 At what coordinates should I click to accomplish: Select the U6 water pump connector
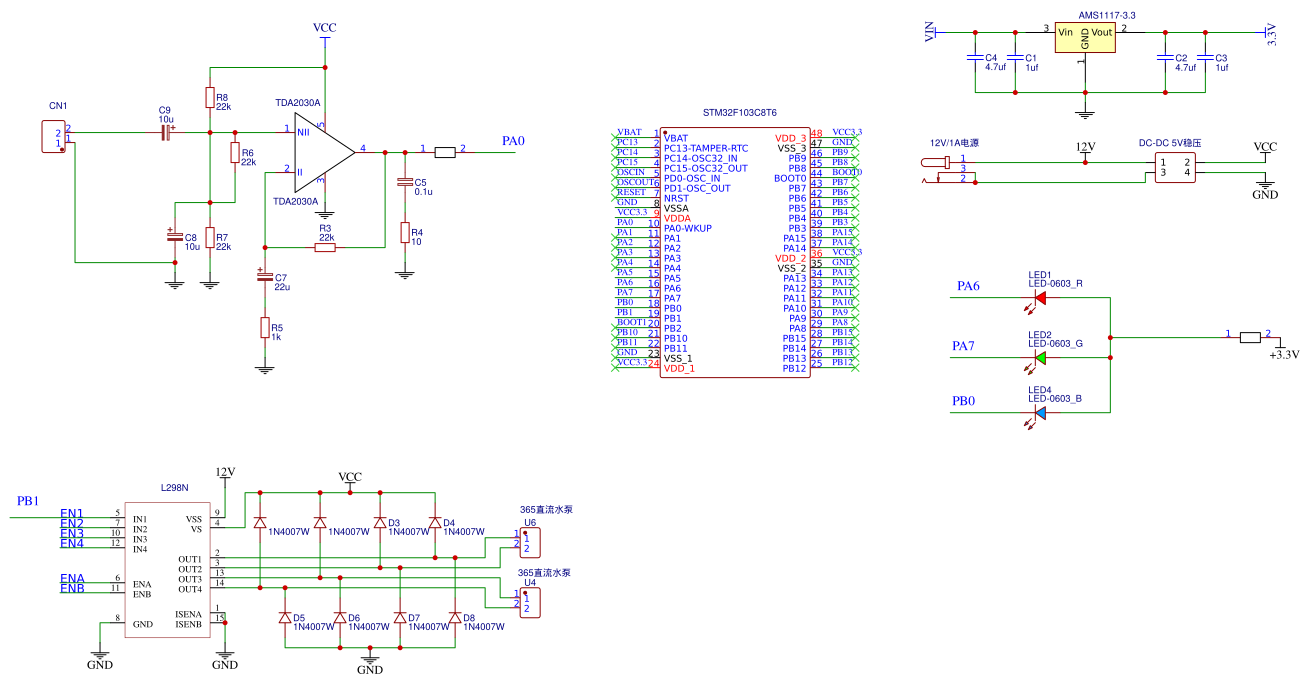pos(530,543)
